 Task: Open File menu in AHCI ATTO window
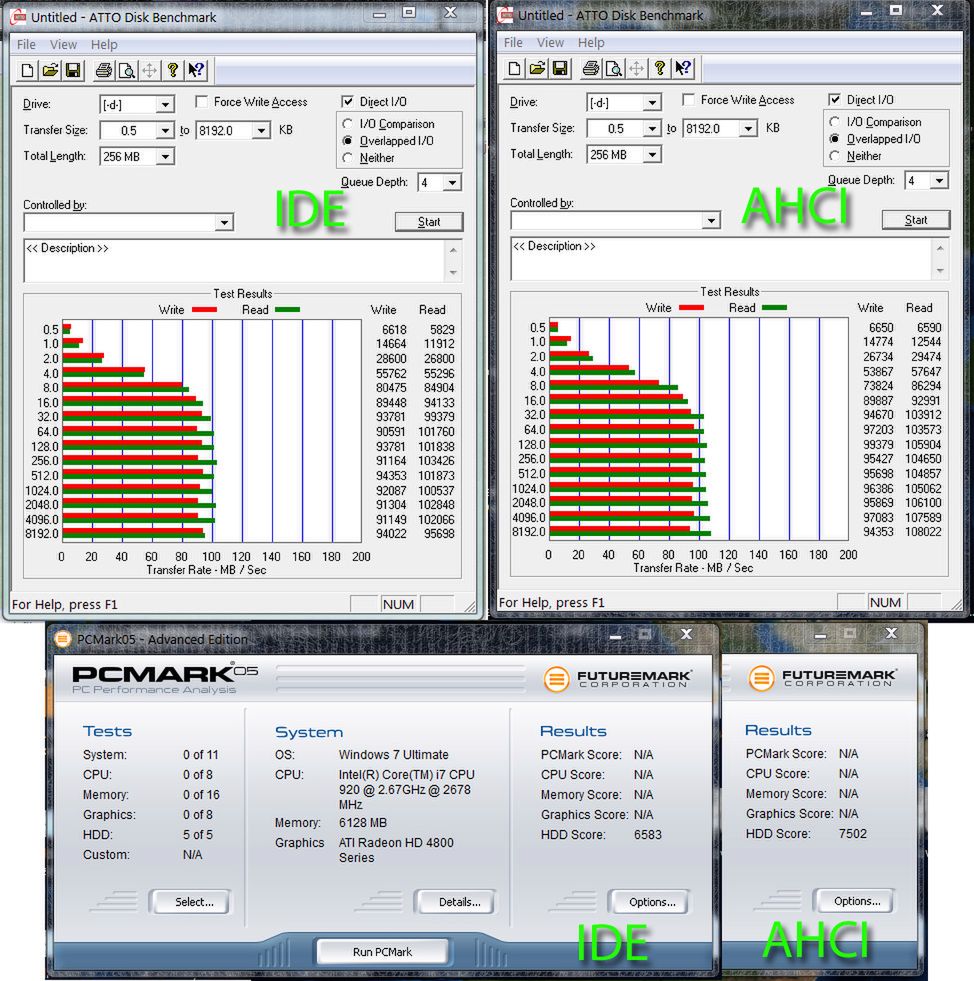point(513,43)
